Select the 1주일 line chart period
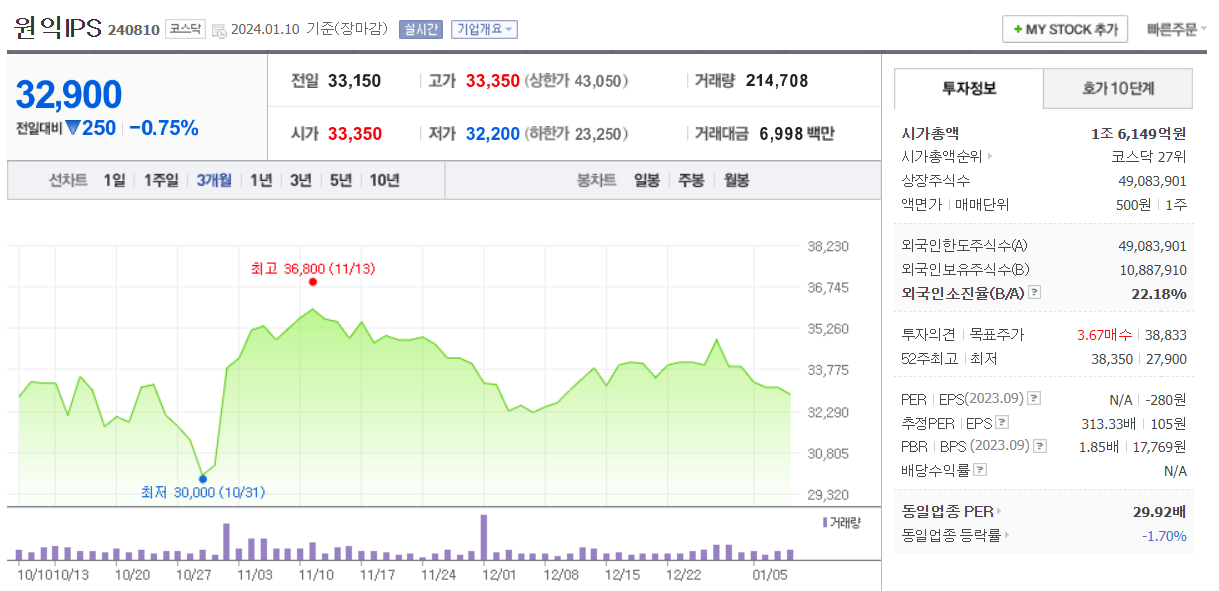 coord(161,180)
